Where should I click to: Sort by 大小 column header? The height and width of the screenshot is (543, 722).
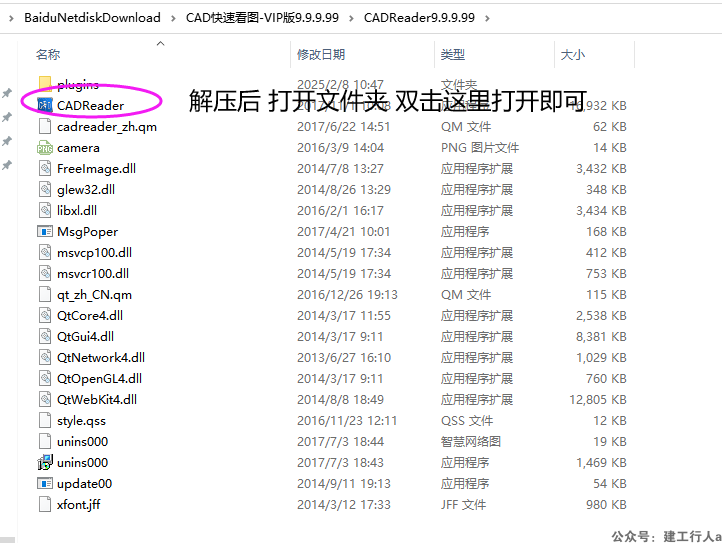(573, 54)
